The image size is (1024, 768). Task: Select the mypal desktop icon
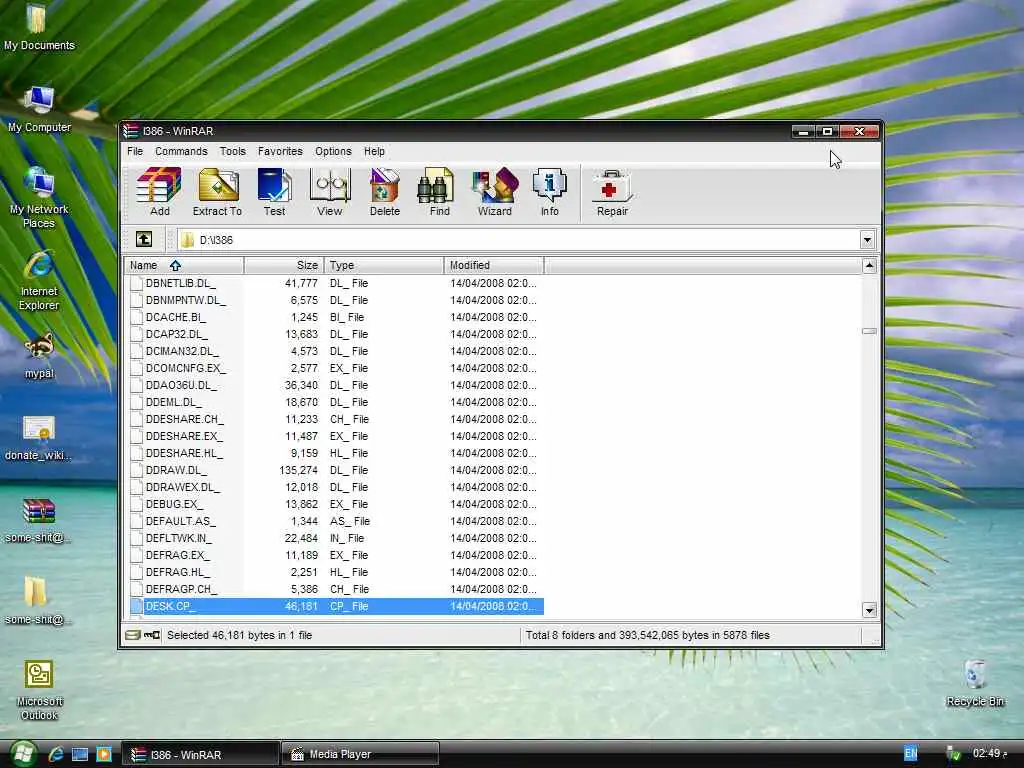(x=39, y=356)
